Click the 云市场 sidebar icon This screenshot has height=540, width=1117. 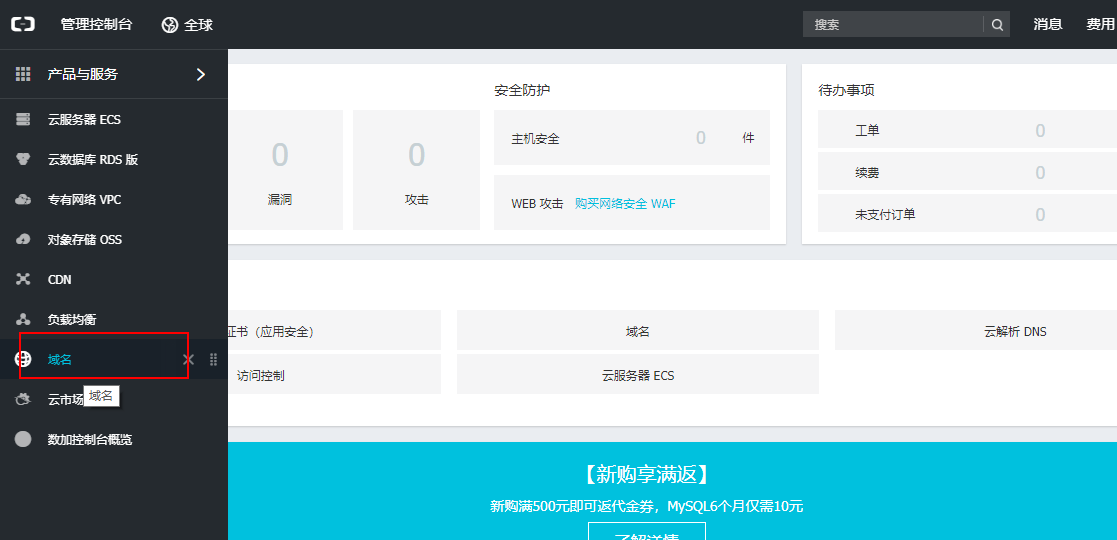point(23,400)
